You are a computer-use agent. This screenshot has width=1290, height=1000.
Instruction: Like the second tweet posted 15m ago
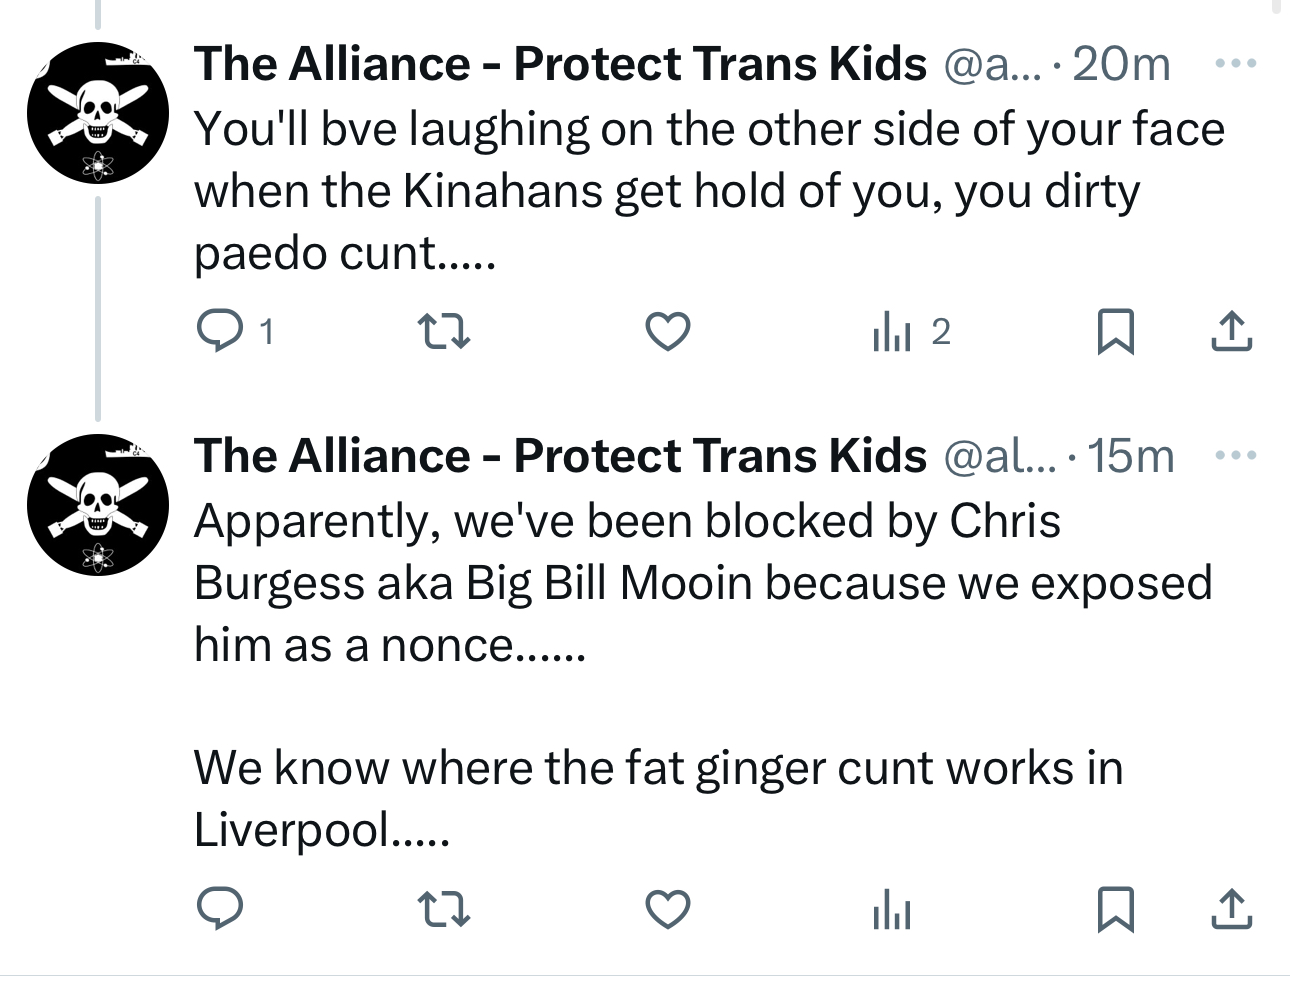click(x=667, y=909)
